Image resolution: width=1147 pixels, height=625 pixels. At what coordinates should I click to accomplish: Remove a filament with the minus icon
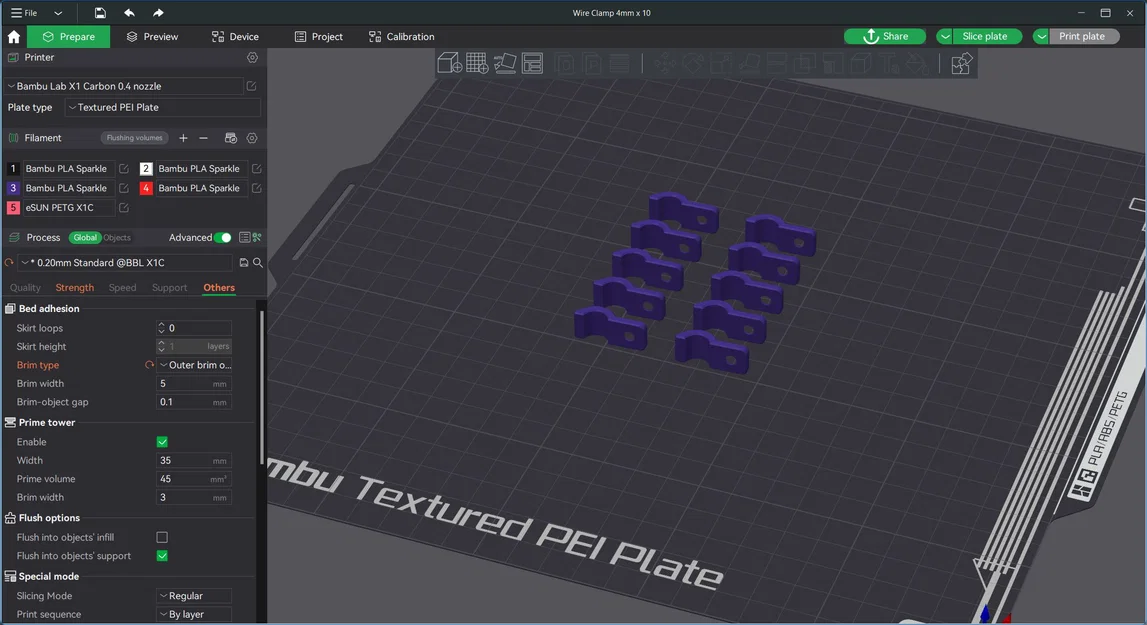203,138
